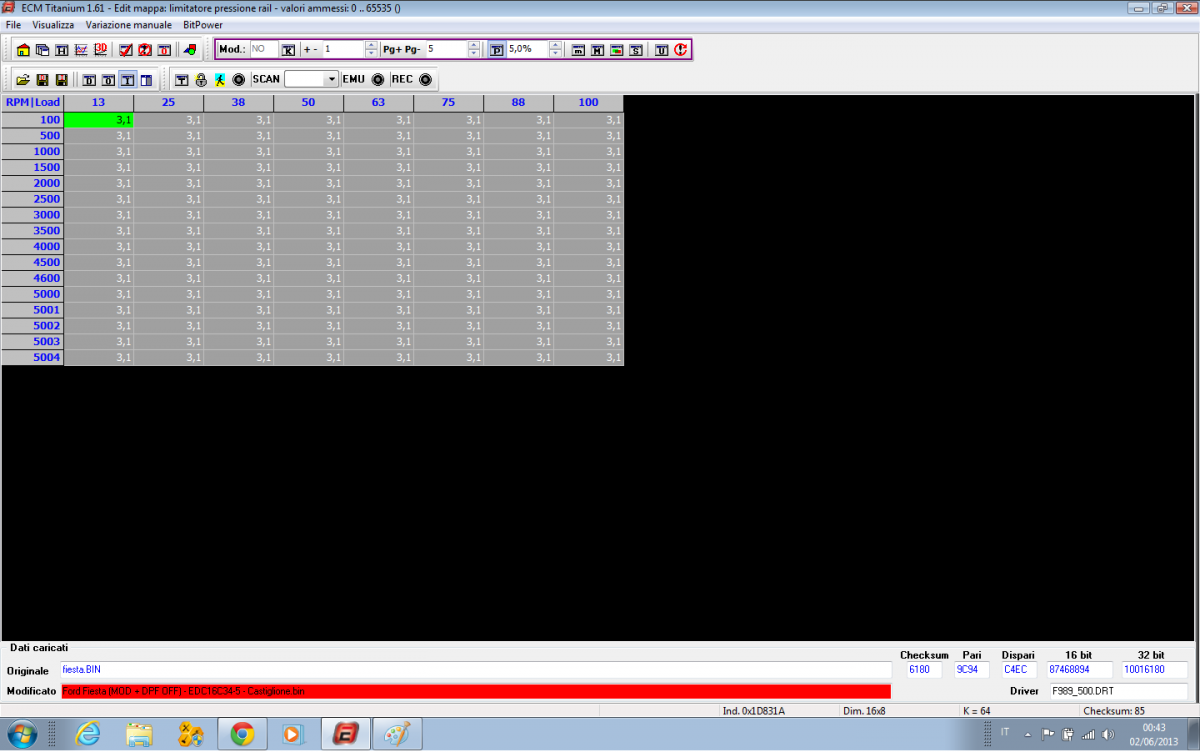This screenshot has height=752, width=1200.
Task: Open the Variazione manuale menu
Action: (x=128, y=24)
